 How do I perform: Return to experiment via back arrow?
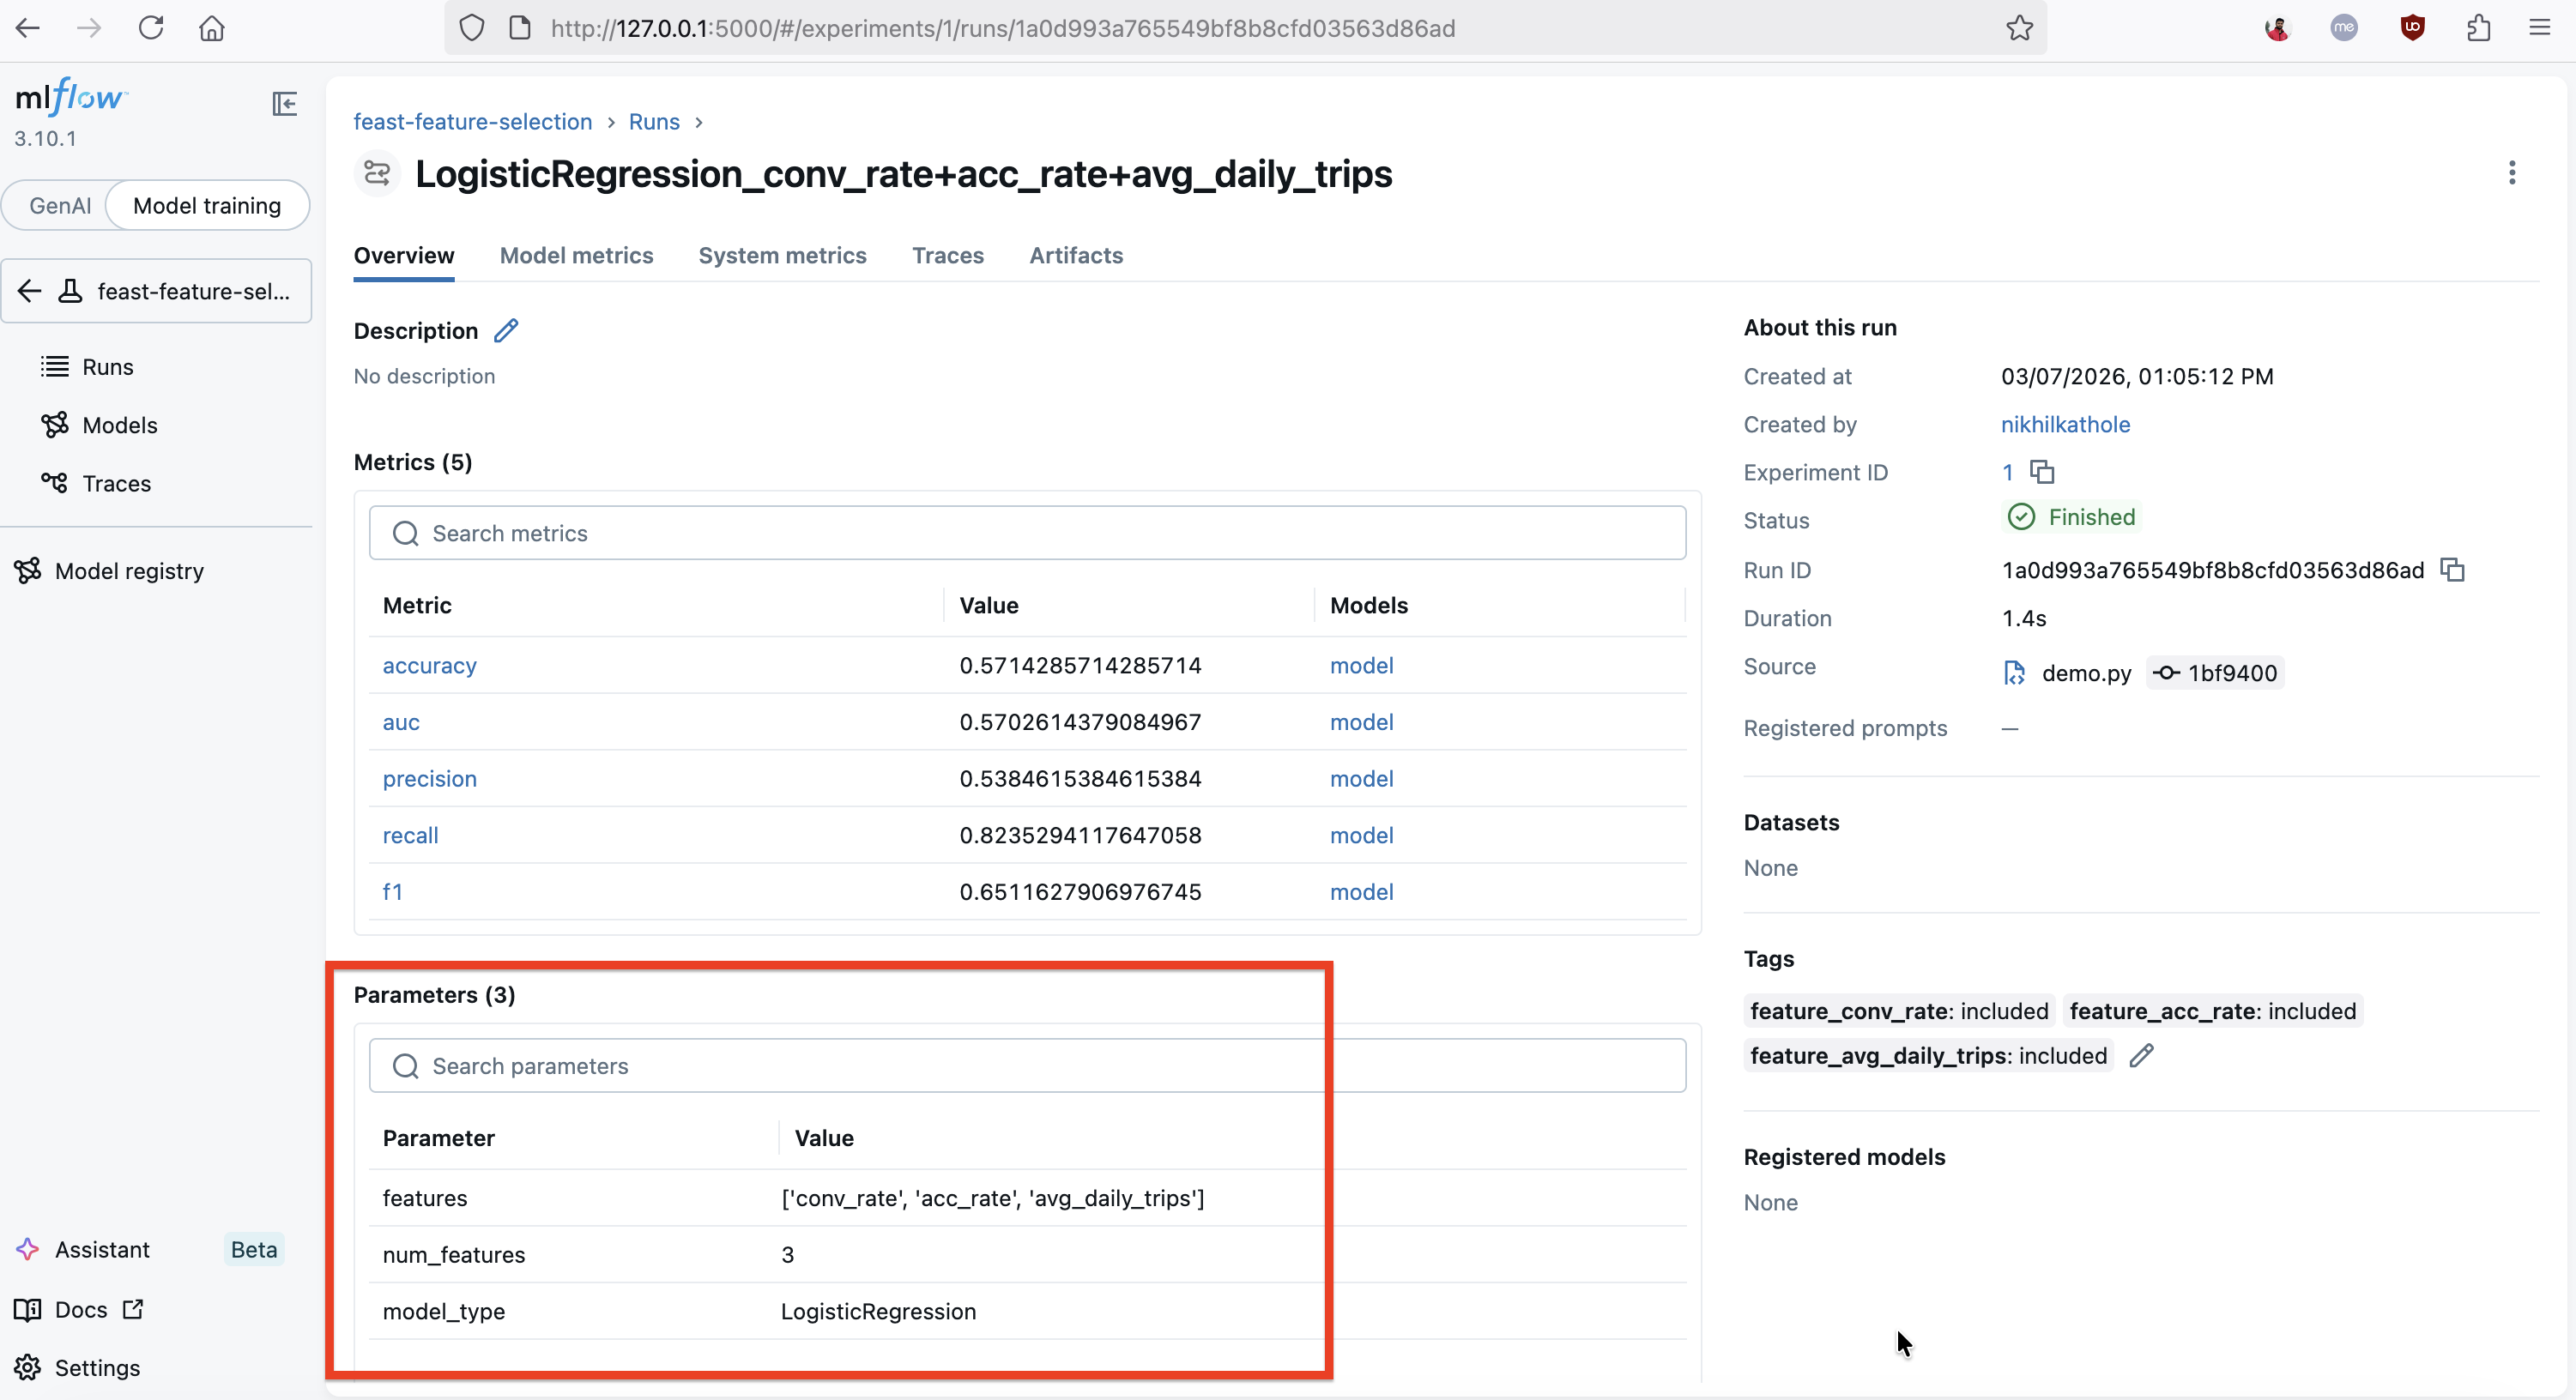(x=29, y=290)
